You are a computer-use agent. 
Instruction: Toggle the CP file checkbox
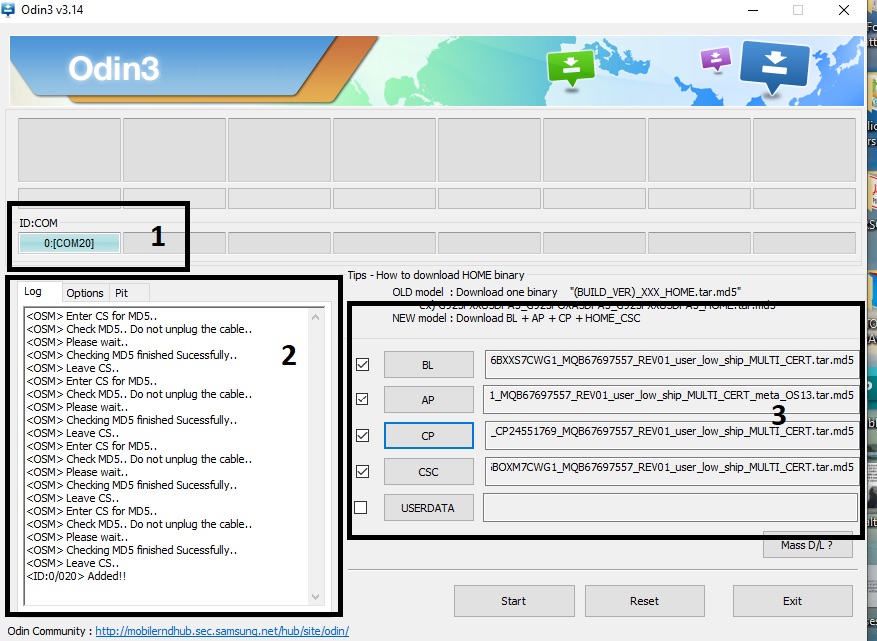[362, 435]
